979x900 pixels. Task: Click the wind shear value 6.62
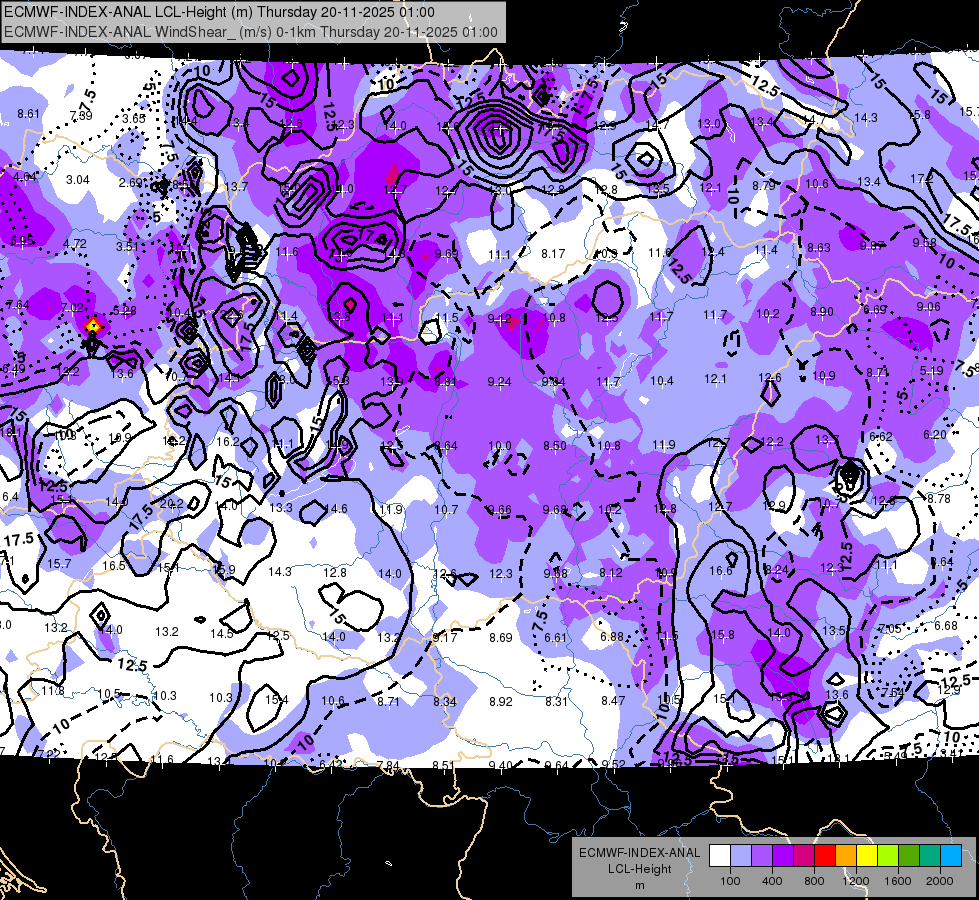(880, 437)
